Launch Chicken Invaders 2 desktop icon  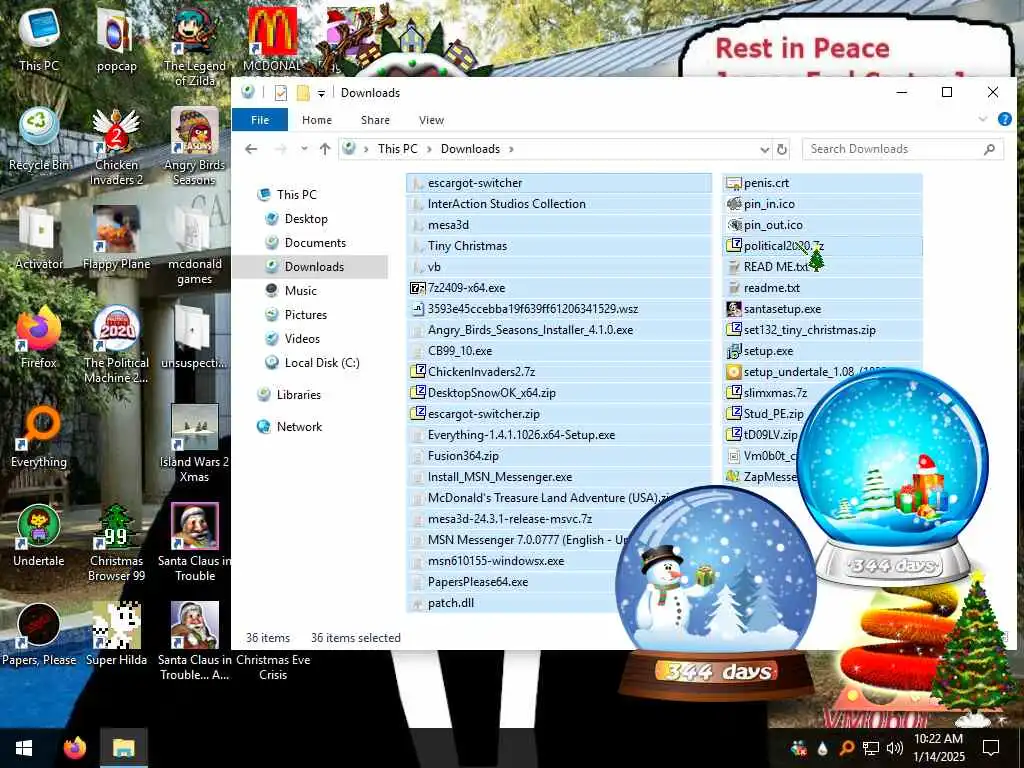click(116, 146)
